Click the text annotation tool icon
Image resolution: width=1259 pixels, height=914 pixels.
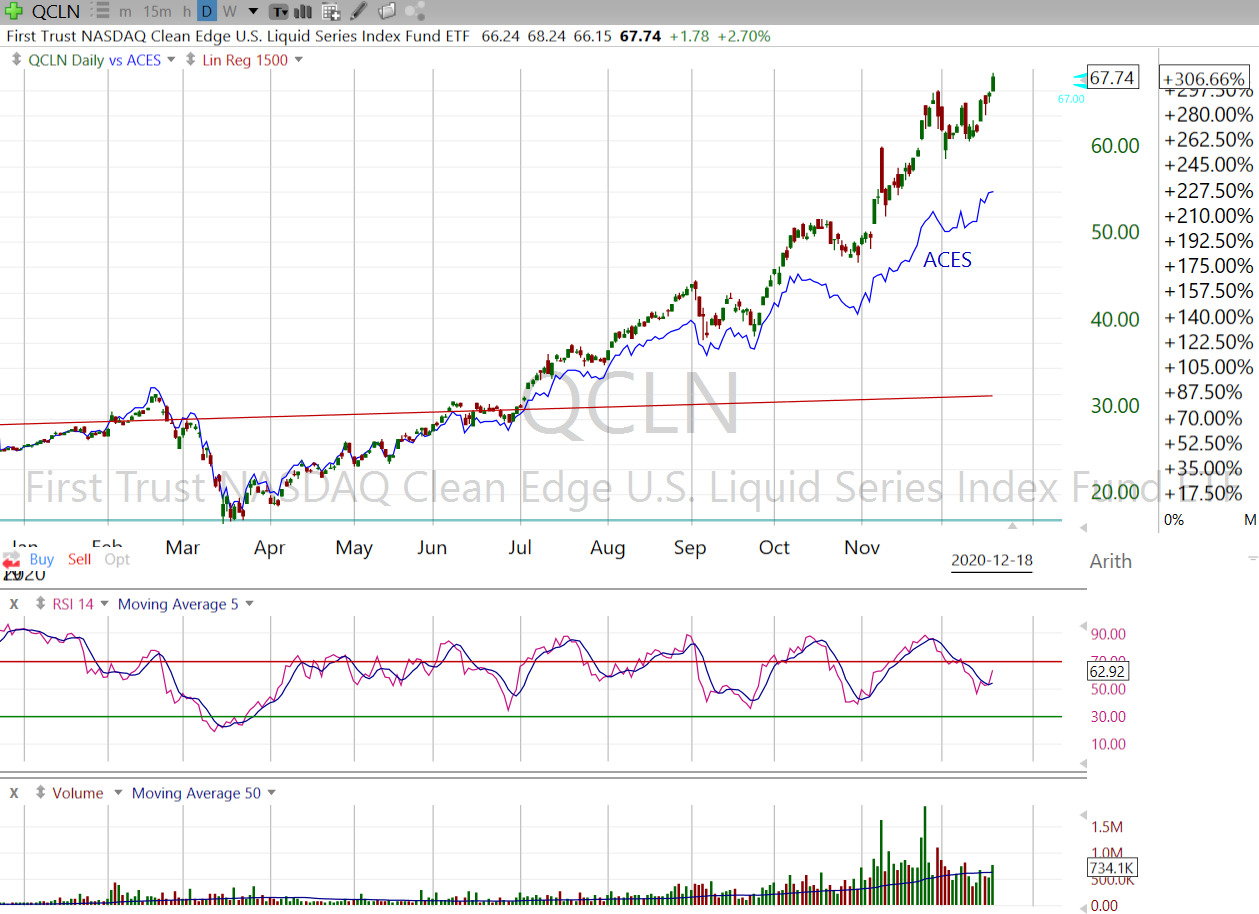pyautogui.click(x=279, y=12)
